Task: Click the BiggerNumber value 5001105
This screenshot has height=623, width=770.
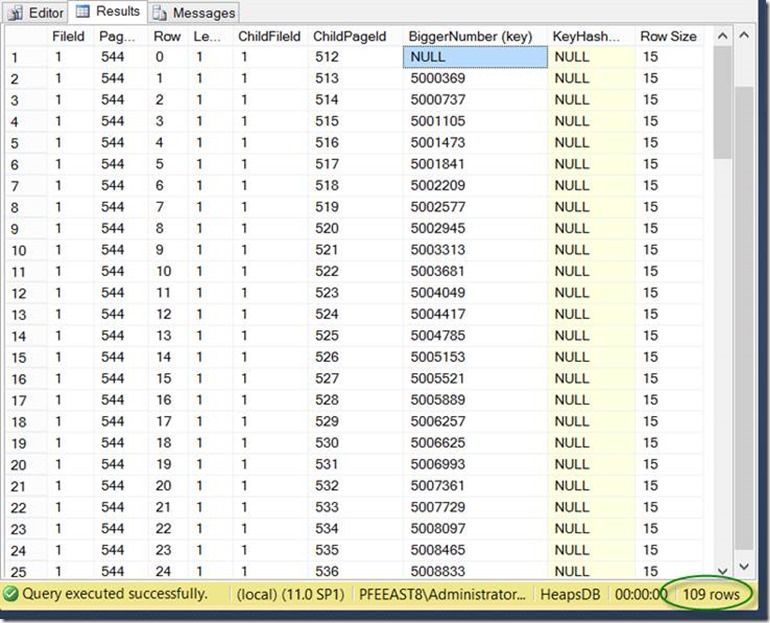Action: click(438, 121)
